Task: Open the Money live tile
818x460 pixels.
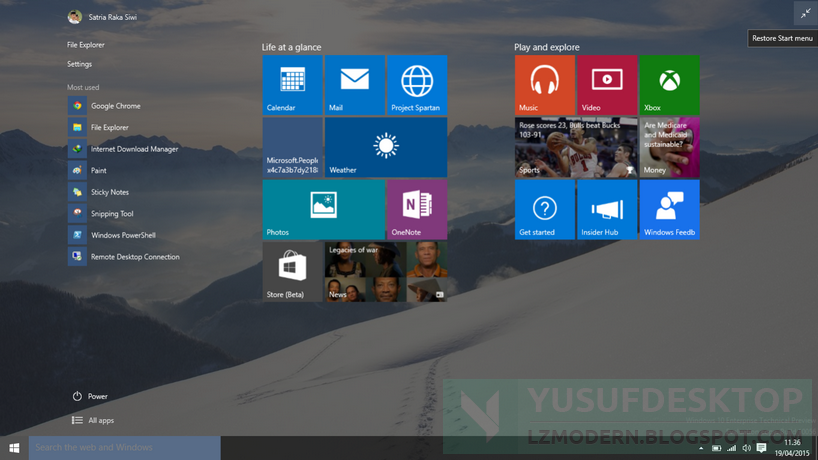Action: [669, 147]
